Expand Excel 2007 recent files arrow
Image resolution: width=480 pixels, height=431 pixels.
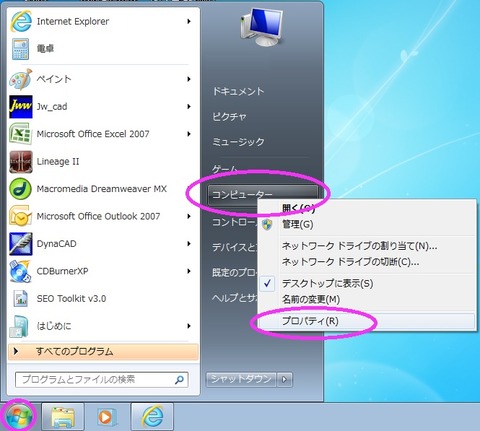pyautogui.click(x=189, y=134)
